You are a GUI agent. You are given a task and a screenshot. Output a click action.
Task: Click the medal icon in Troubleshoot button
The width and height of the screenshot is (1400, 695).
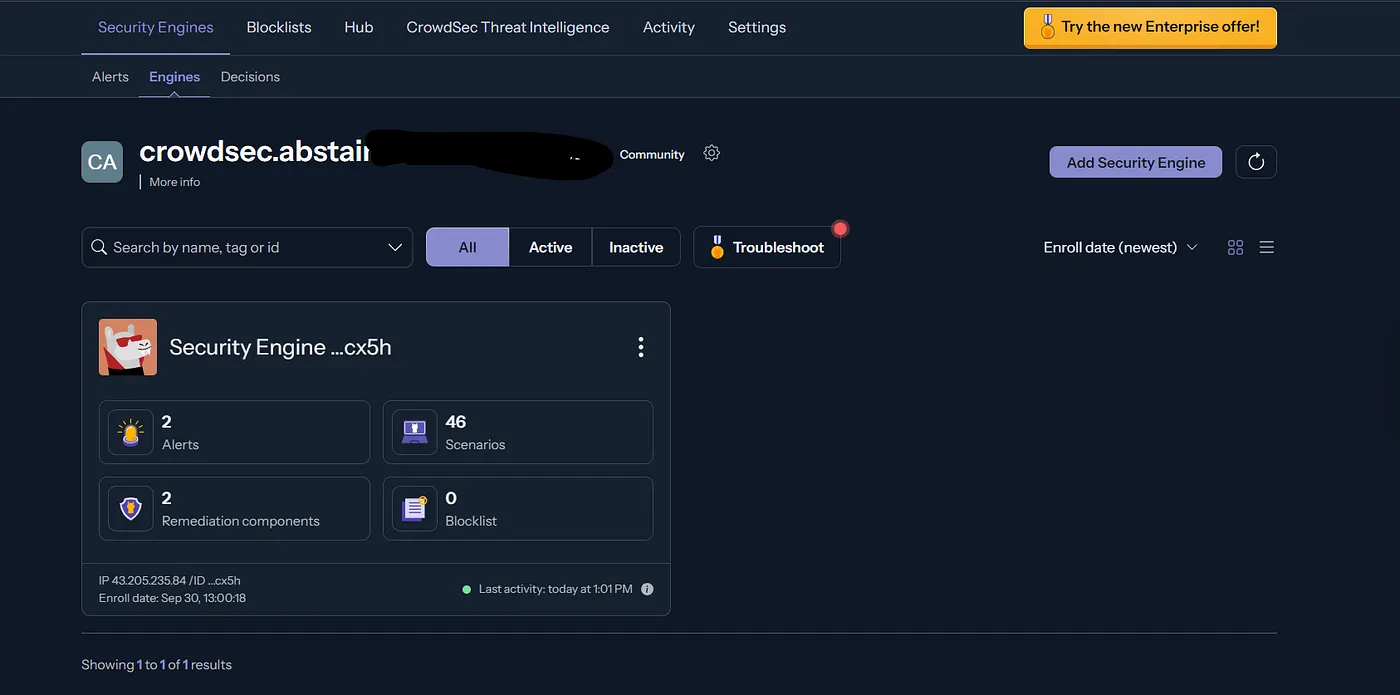pos(717,247)
